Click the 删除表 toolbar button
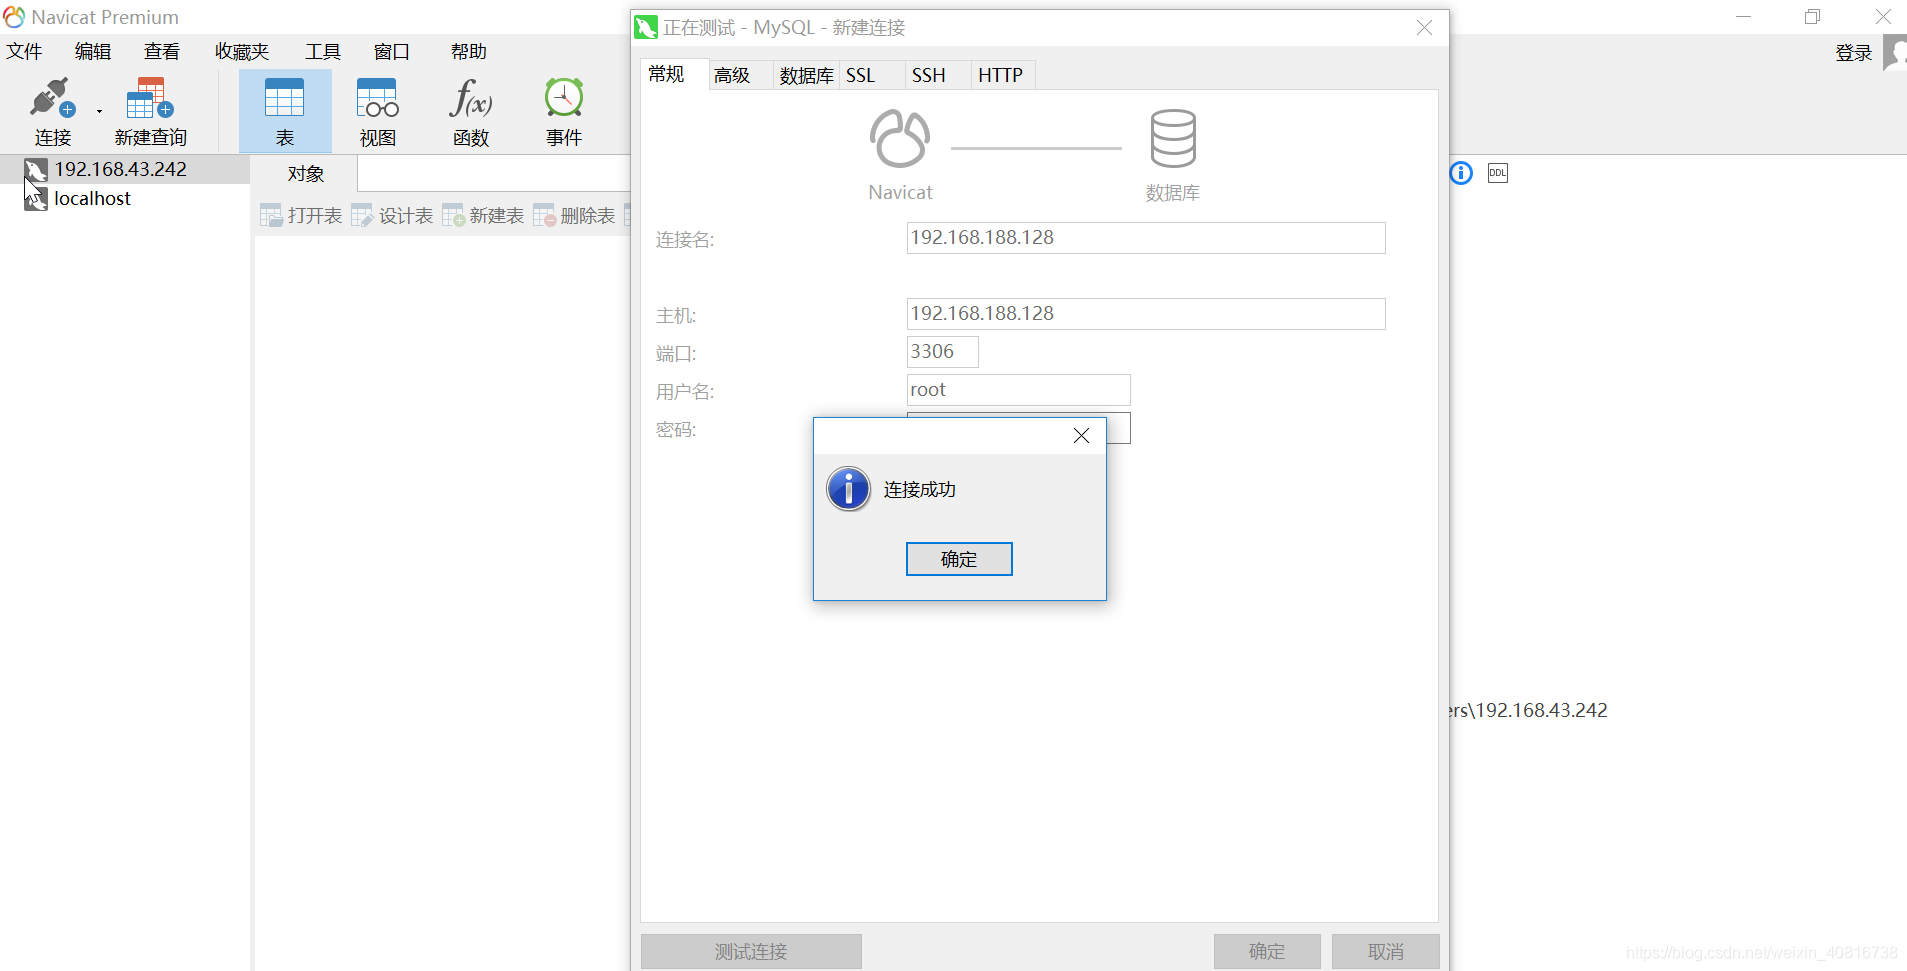1907x971 pixels. coord(574,215)
